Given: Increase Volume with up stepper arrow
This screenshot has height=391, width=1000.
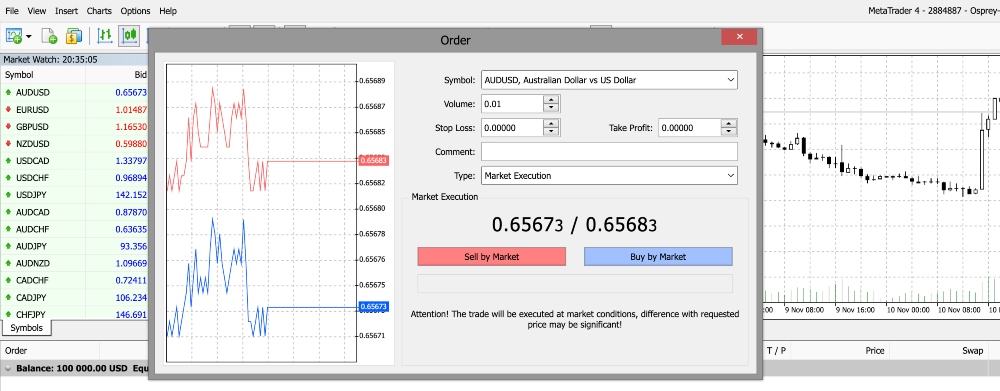Looking at the screenshot, I should tap(551, 100).
